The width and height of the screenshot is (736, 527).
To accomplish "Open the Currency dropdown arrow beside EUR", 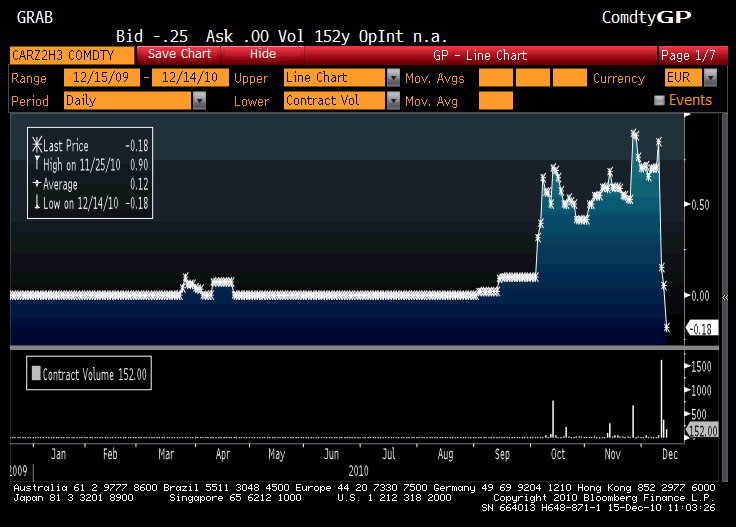I will [x=711, y=78].
